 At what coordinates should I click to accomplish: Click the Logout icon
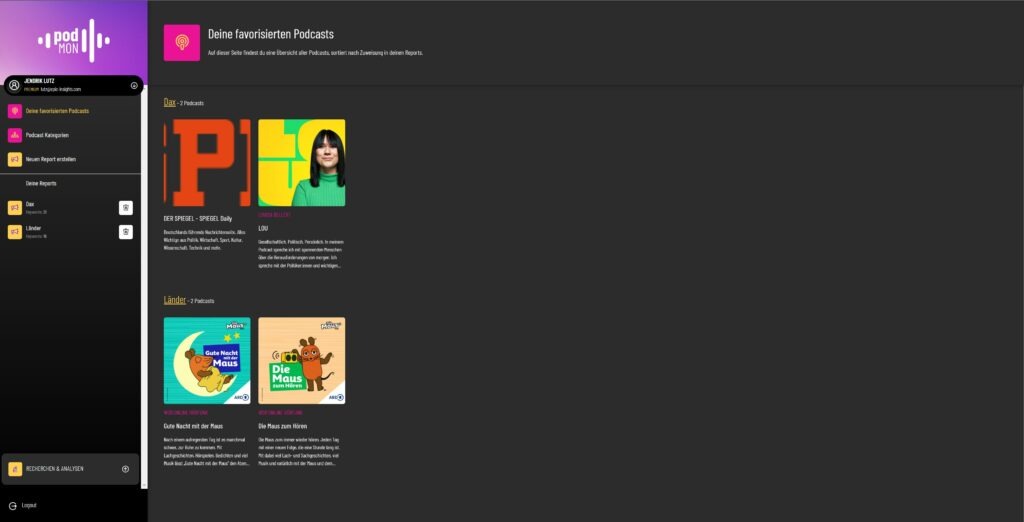point(12,506)
